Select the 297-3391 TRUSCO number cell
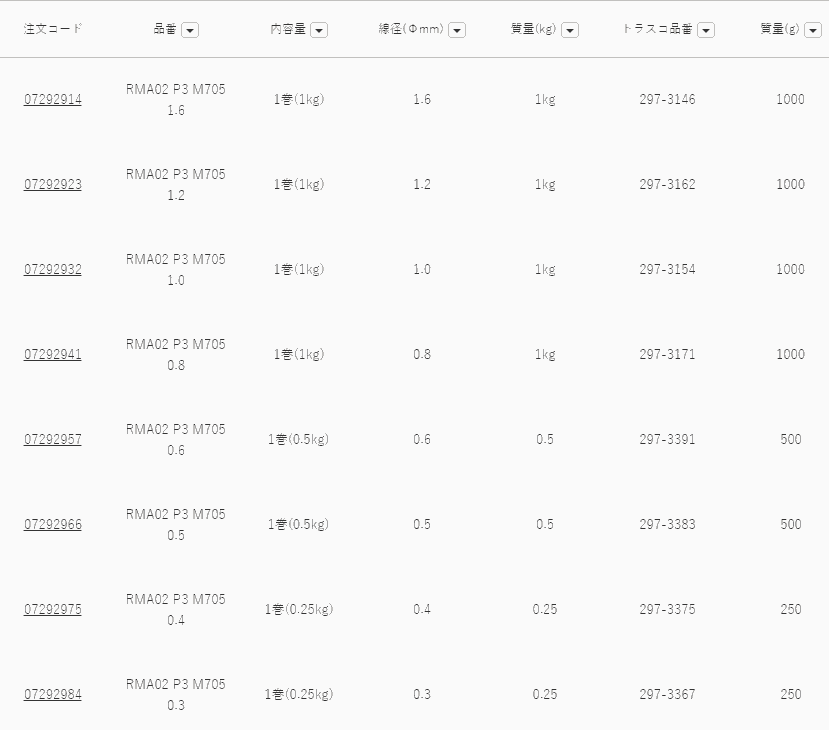The width and height of the screenshot is (829, 730). [667, 440]
